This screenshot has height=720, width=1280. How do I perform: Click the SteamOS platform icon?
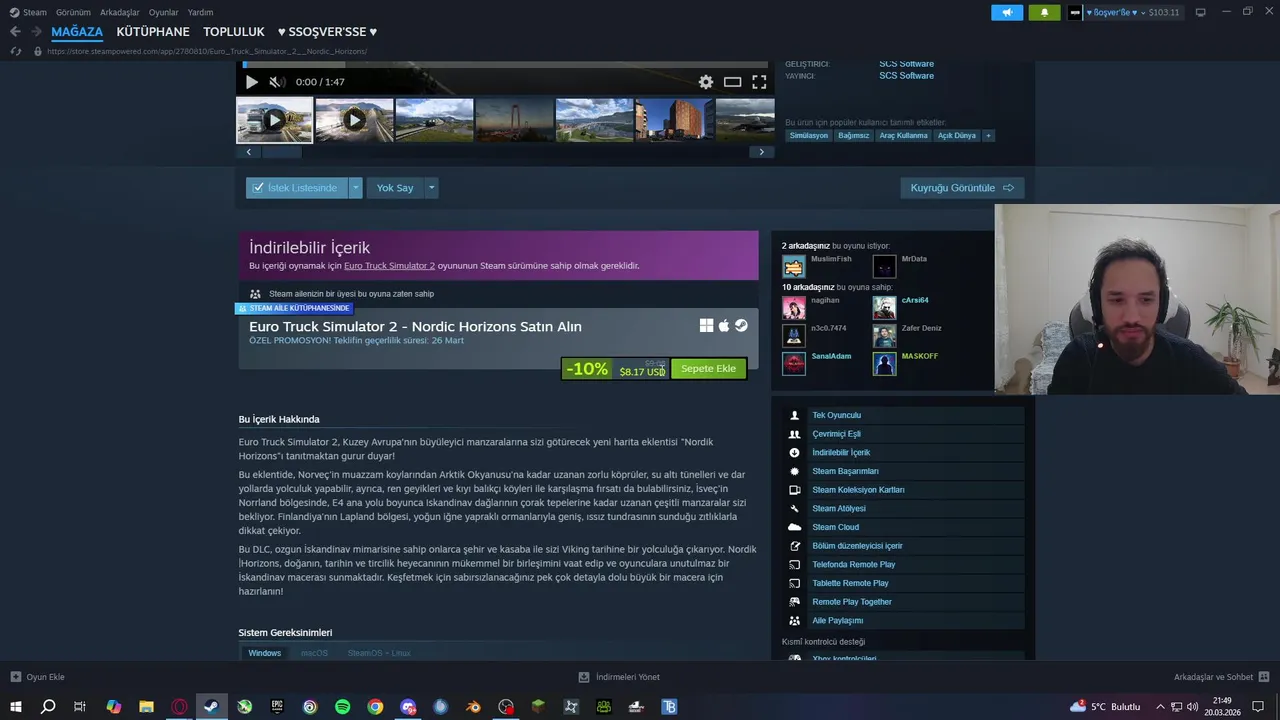[x=741, y=326]
